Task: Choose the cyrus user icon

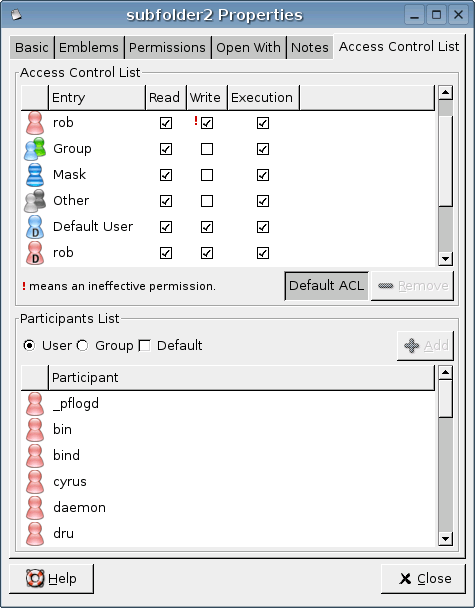Action: (35, 482)
